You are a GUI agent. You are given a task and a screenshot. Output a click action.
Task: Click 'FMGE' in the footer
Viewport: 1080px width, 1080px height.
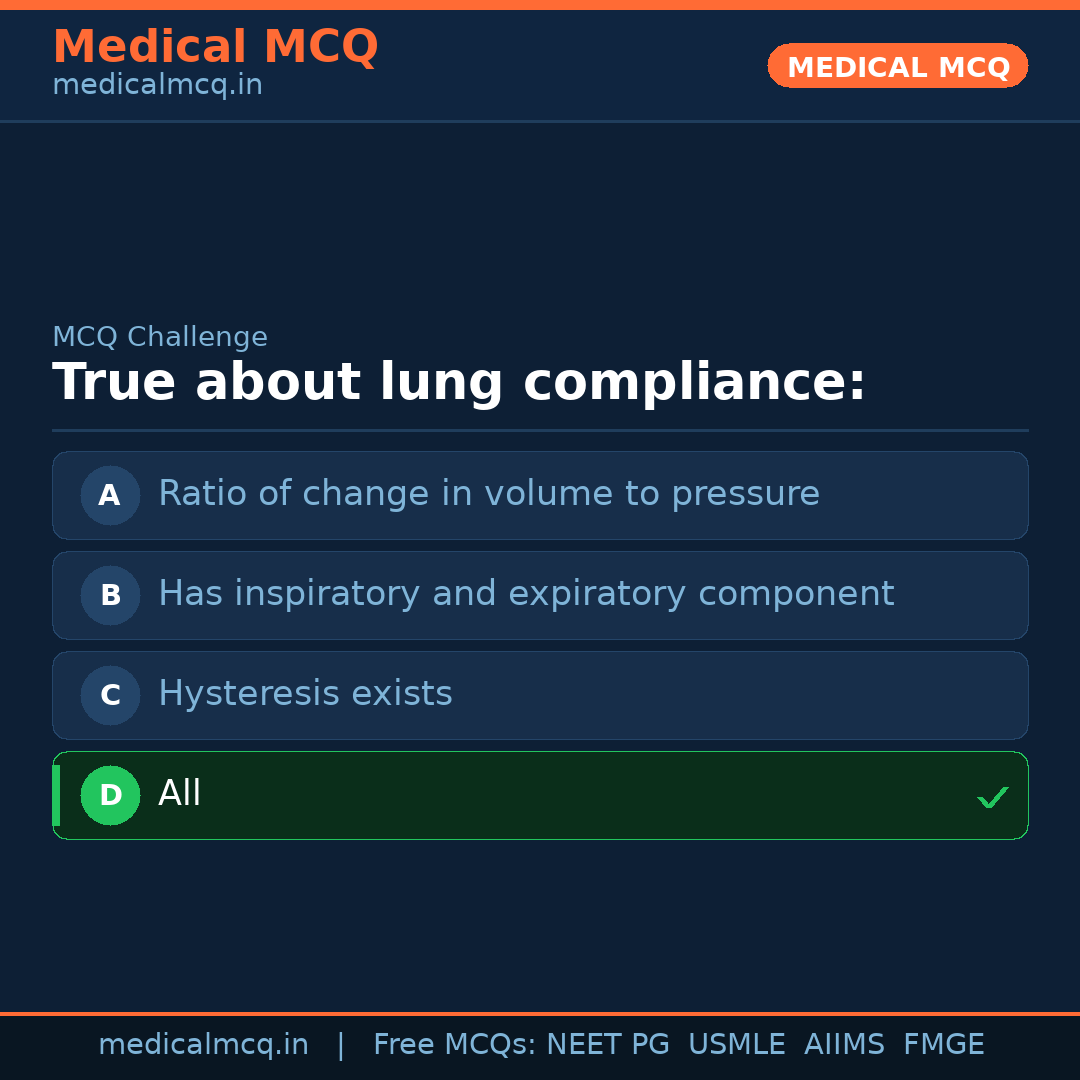point(943,1045)
